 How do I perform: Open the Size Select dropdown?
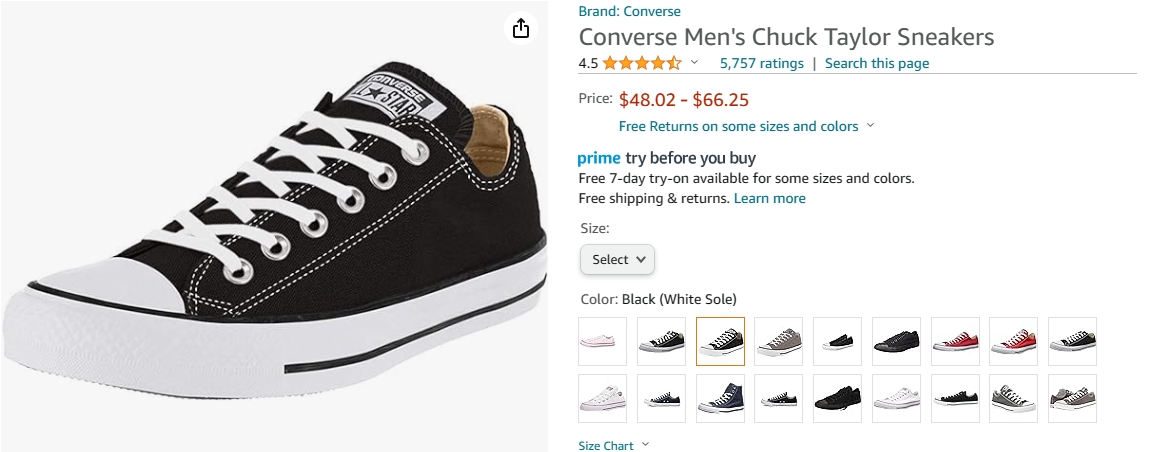tap(617, 259)
